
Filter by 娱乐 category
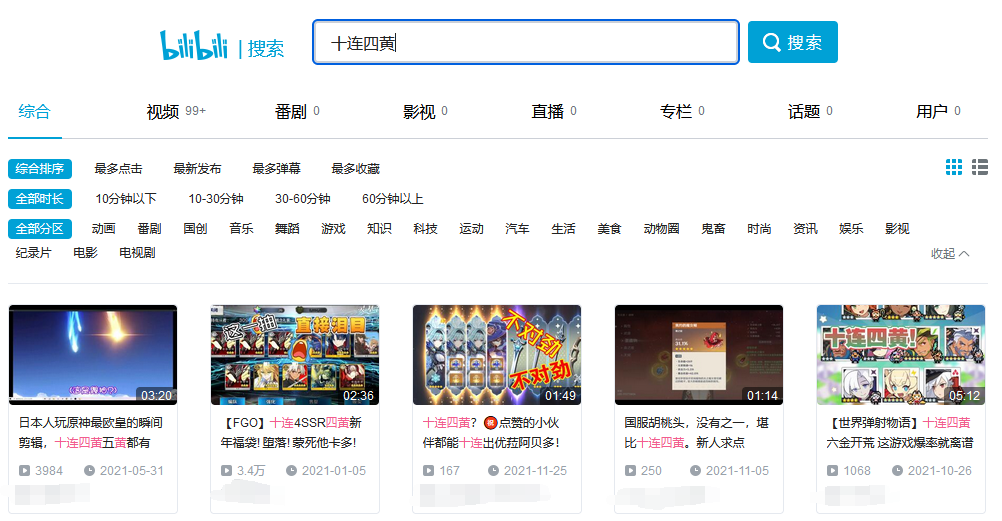click(x=851, y=229)
